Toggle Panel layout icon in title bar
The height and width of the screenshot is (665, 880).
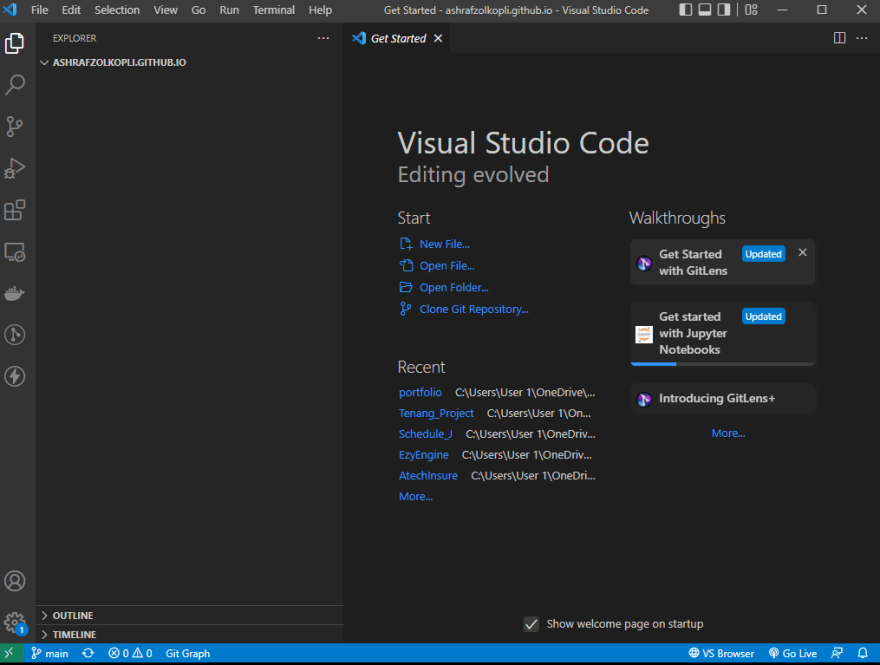point(705,10)
